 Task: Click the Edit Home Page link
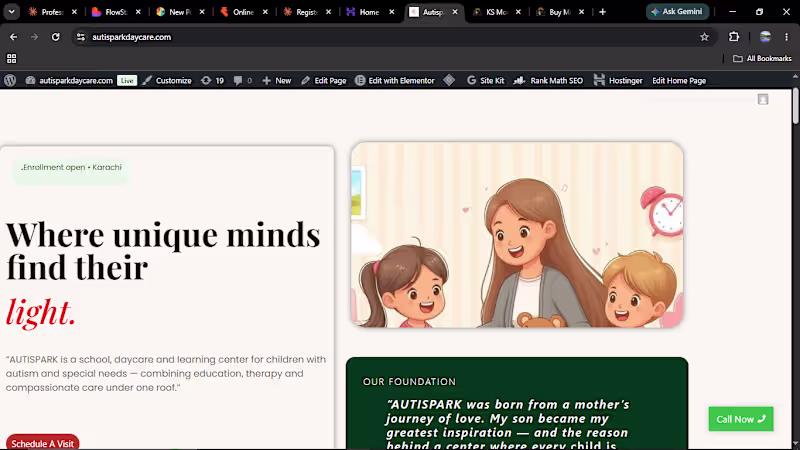point(679,81)
